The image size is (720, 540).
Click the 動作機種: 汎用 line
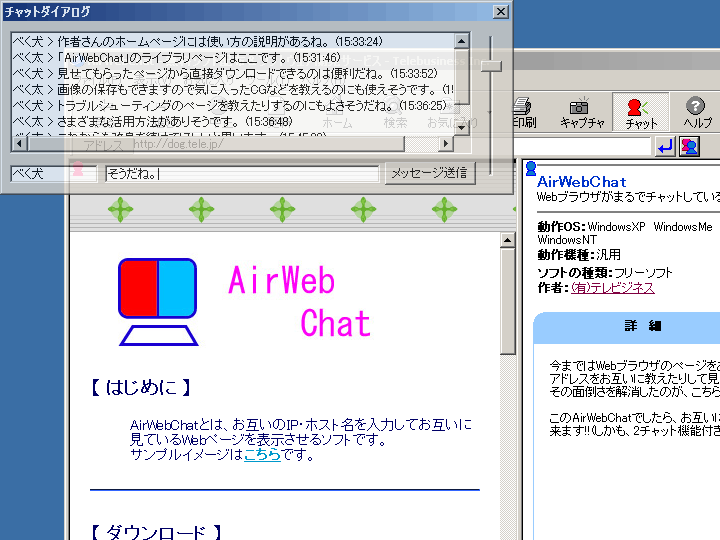point(579,254)
